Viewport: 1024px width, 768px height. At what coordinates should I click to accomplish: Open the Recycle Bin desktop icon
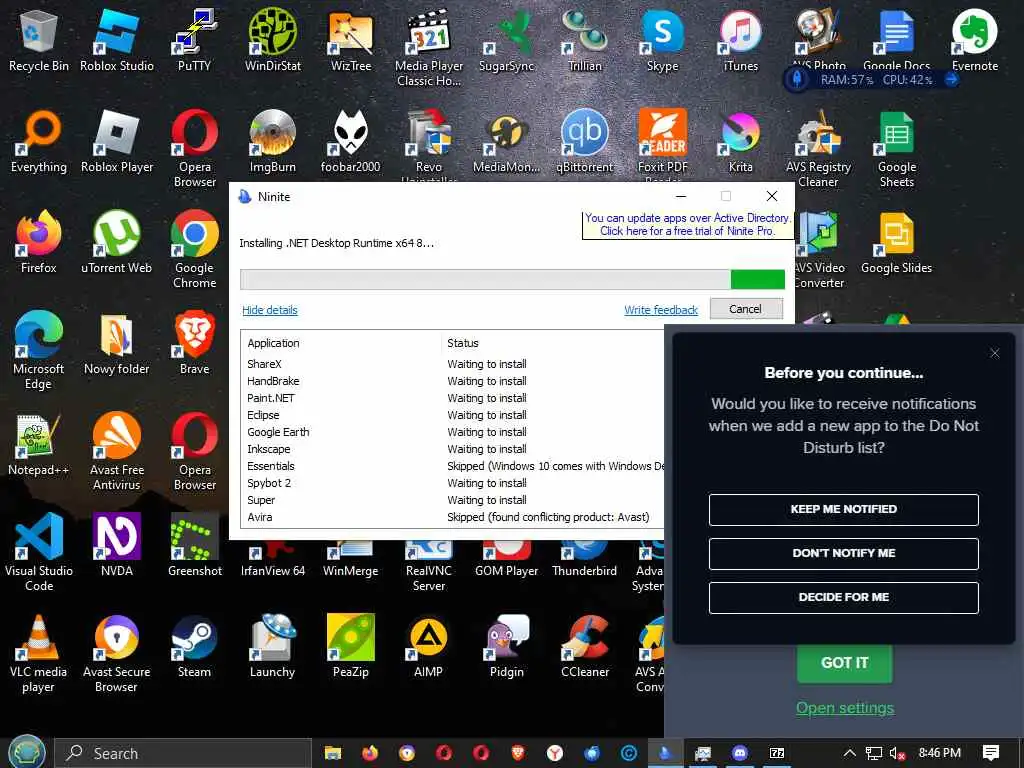(39, 40)
